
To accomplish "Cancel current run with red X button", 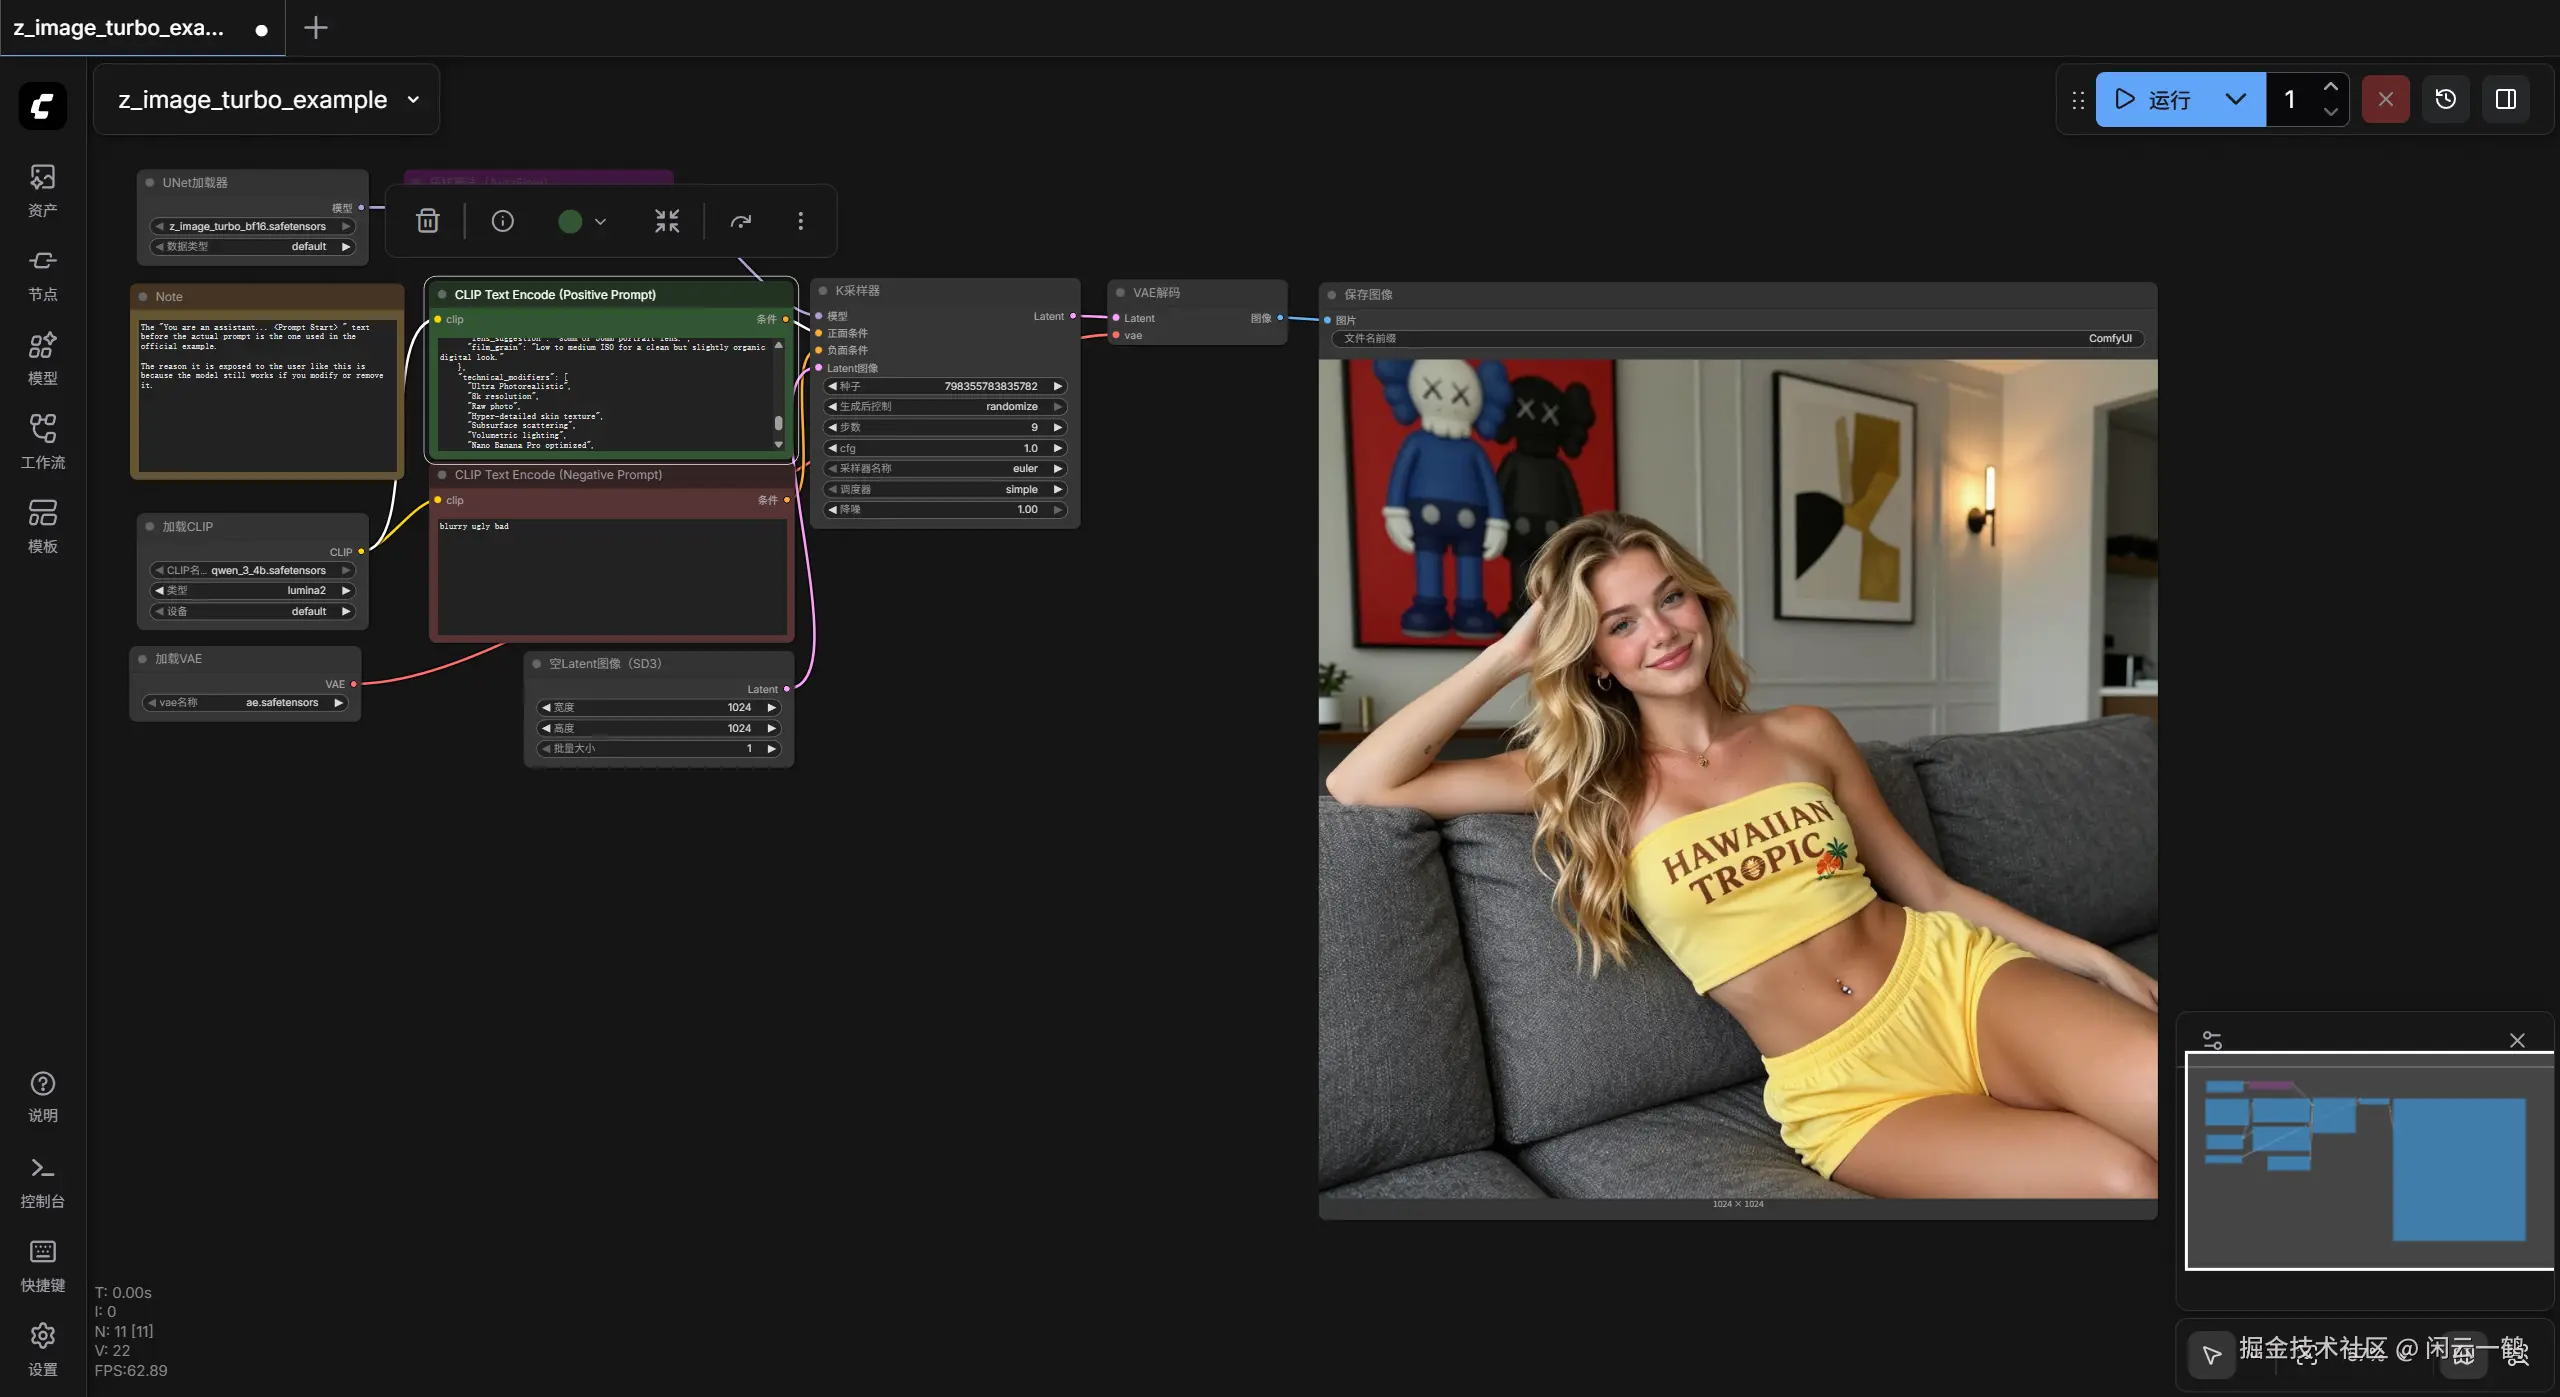I will pos(2385,99).
